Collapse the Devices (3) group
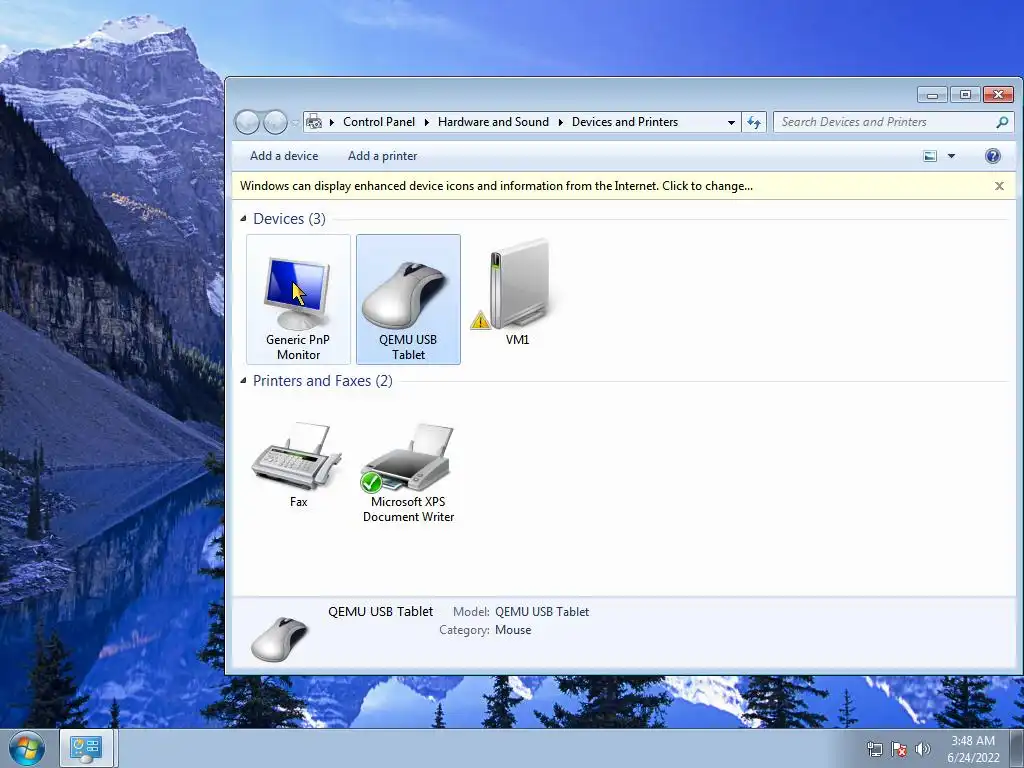The width and height of the screenshot is (1024, 768). (x=243, y=219)
